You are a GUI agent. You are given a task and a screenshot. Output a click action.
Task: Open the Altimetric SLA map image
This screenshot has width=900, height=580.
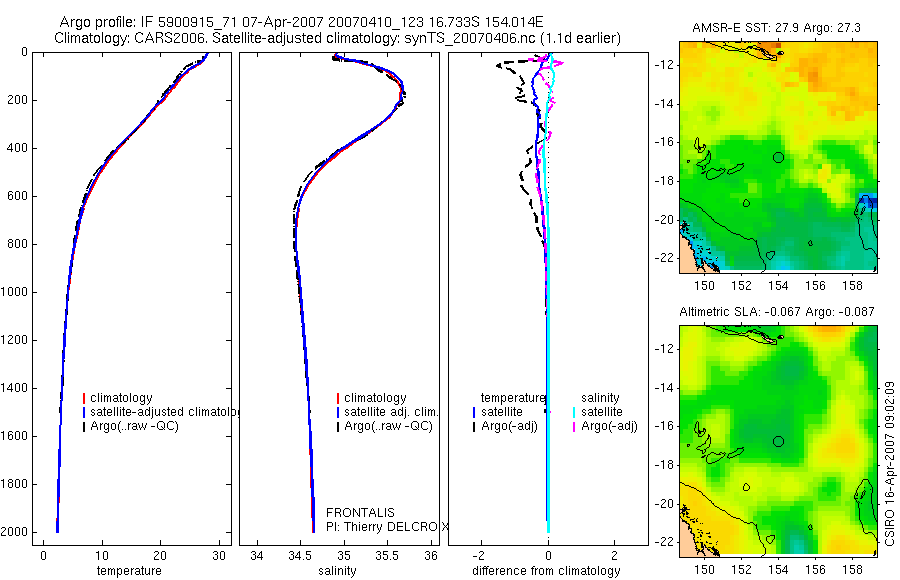pyautogui.click(x=778, y=440)
